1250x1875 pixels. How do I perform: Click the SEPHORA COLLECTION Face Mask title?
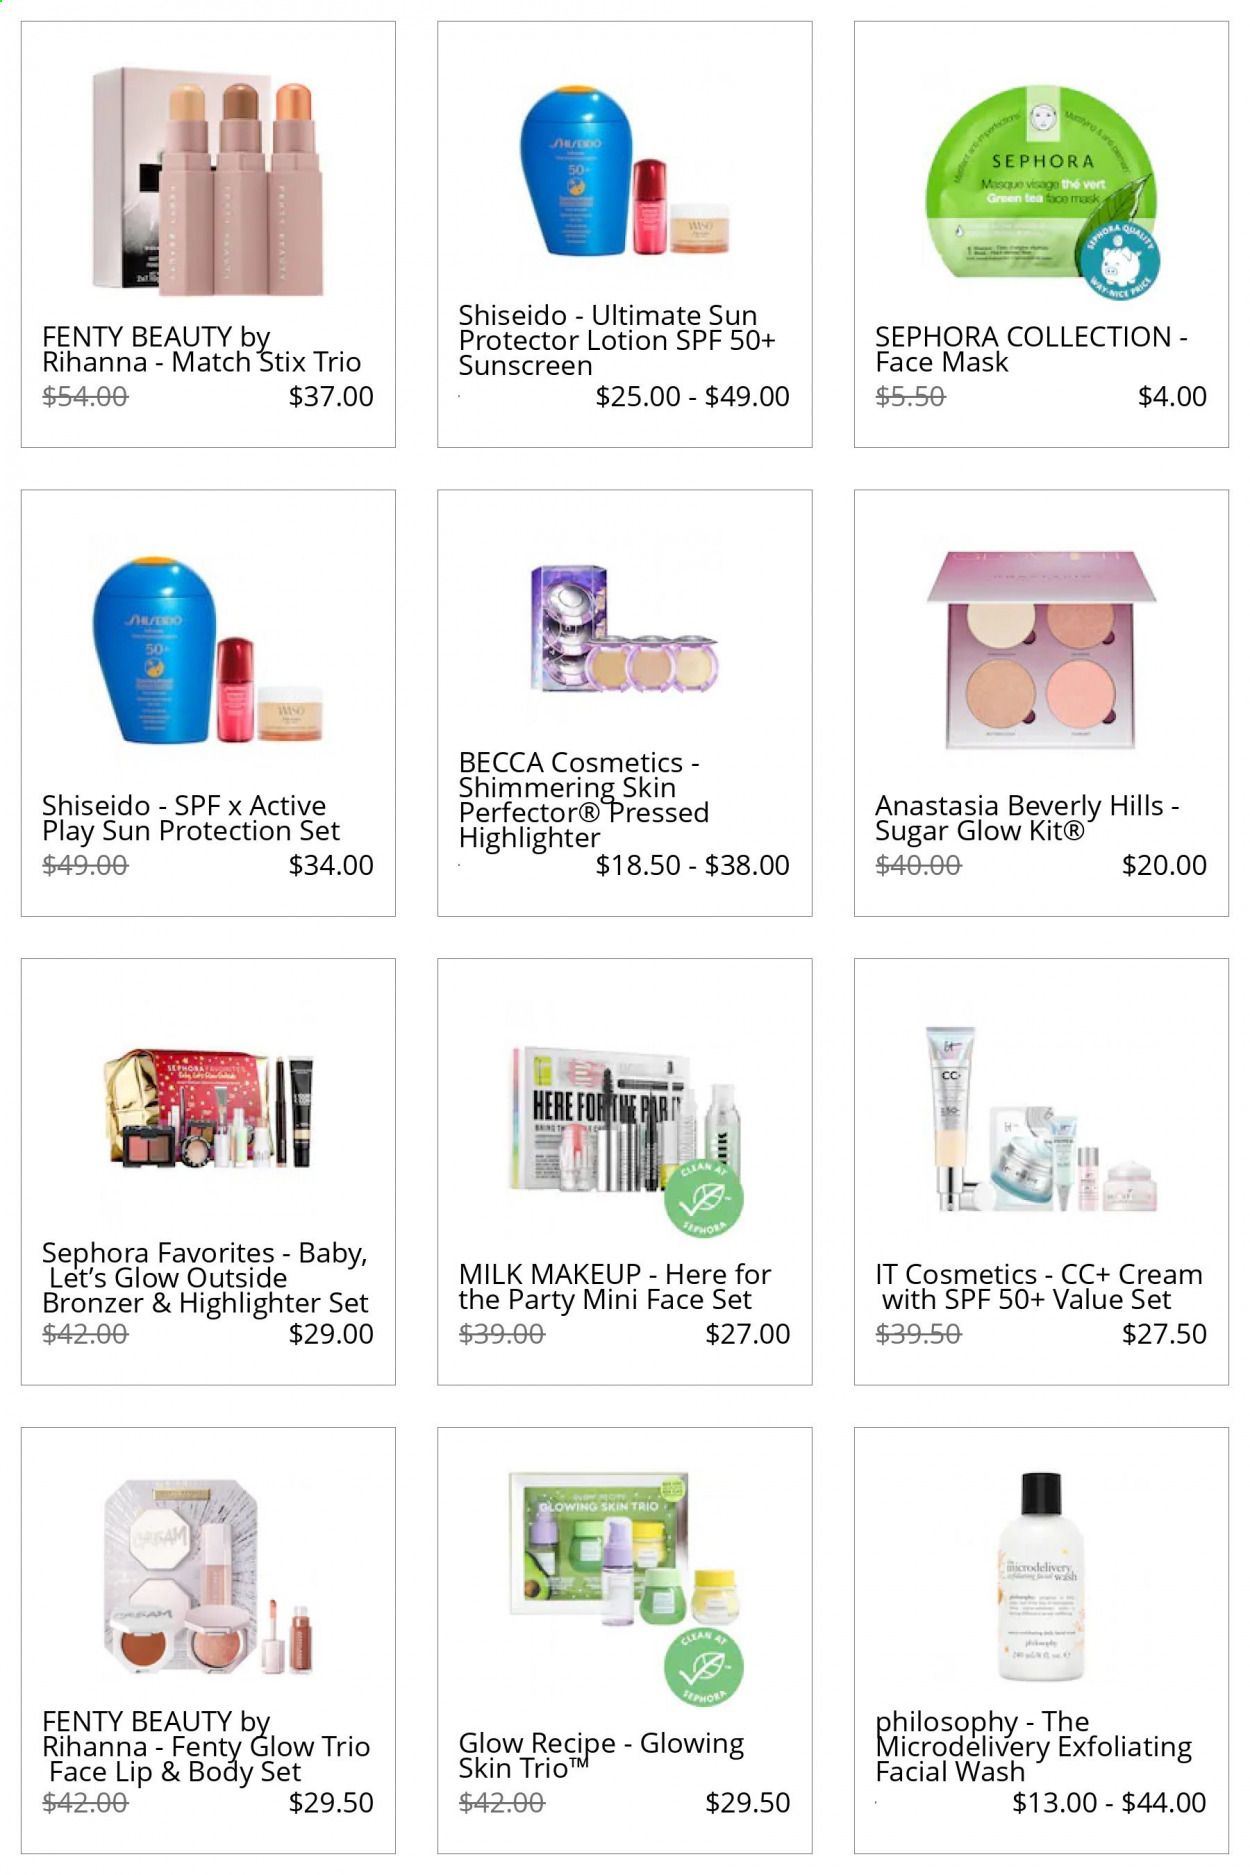click(1031, 349)
